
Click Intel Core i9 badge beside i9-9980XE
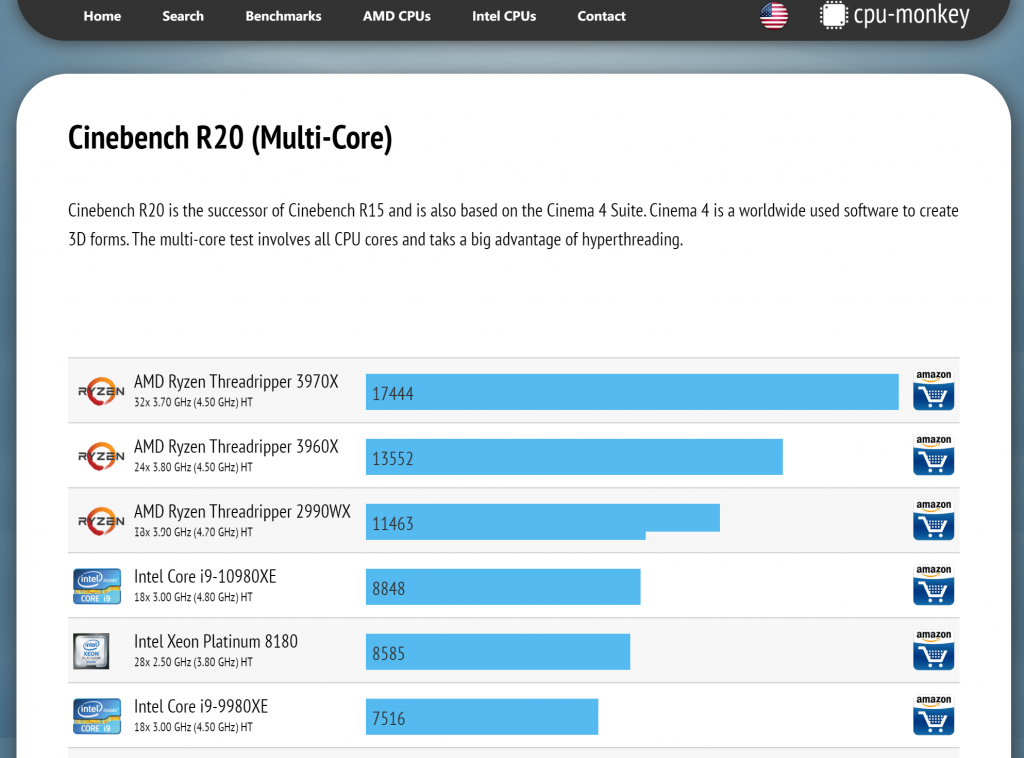pos(97,716)
